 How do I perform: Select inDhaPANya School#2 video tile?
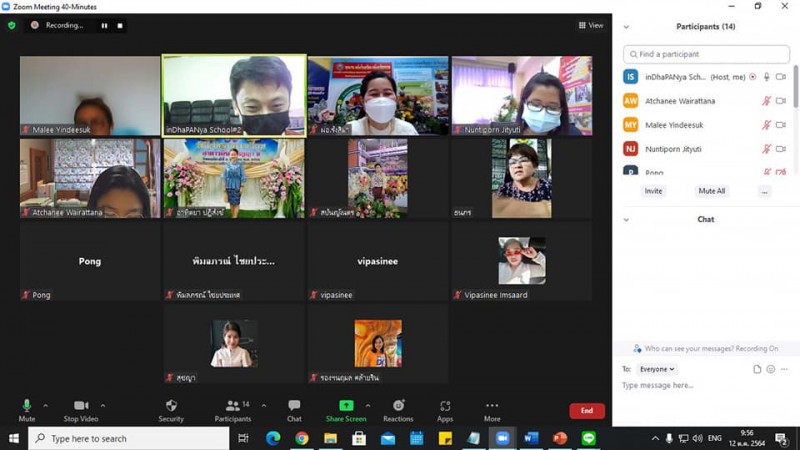point(234,95)
